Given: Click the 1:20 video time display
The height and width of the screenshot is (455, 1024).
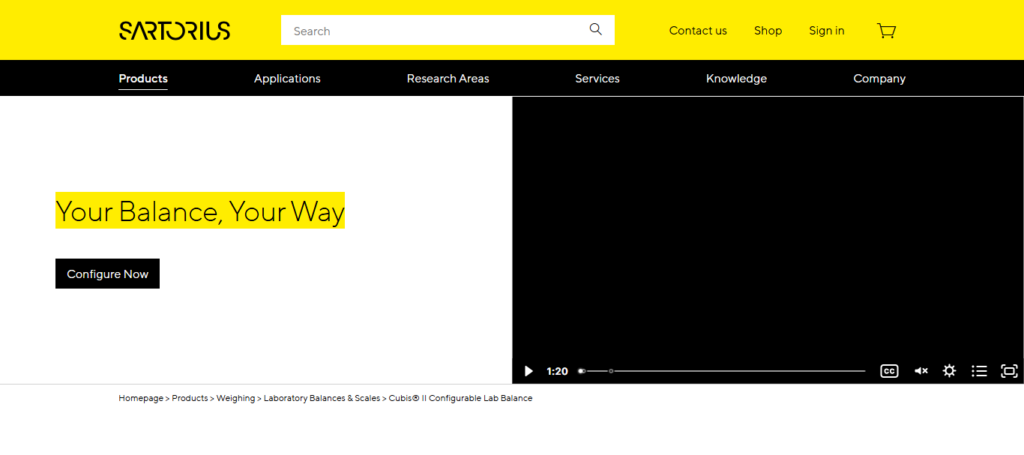Looking at the screenshot, I should click(x=557, y=371).
